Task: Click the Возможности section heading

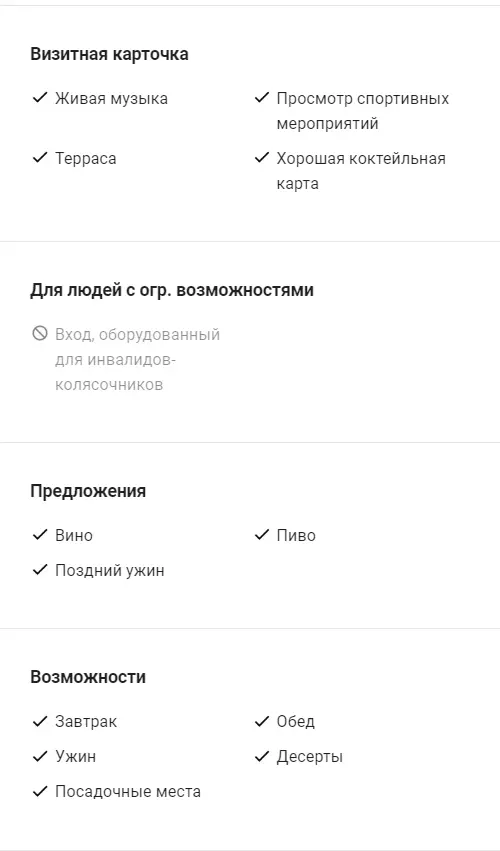Action: pos(88,677)
